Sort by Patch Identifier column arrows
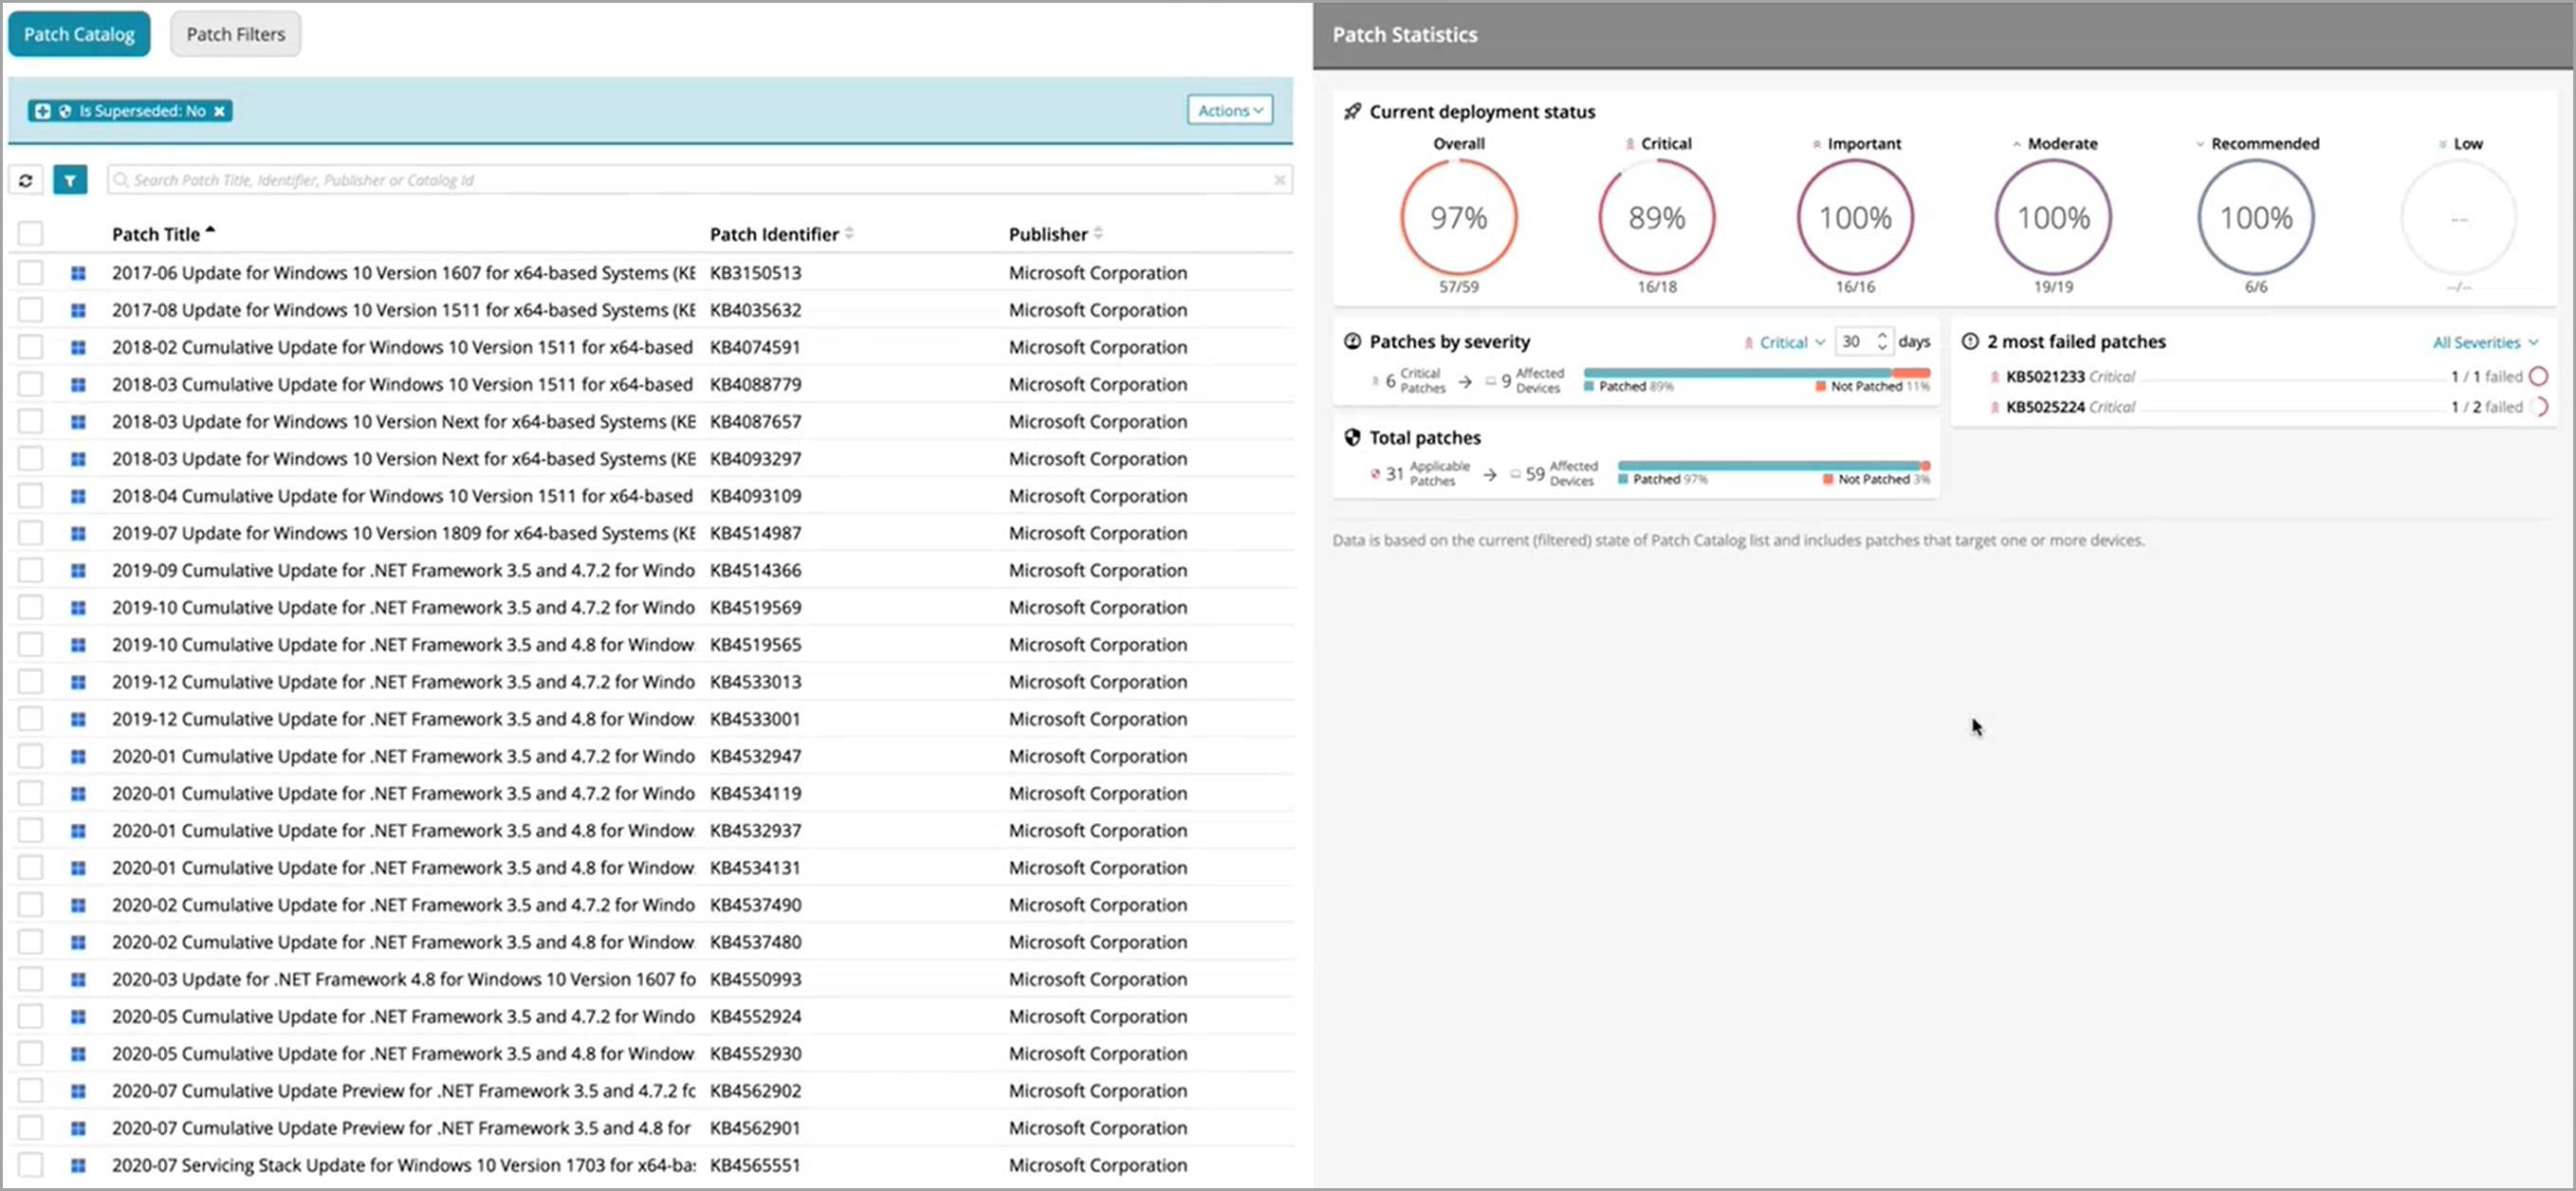The height and width of the screenshot is (1191, 2576). [849, 233]
